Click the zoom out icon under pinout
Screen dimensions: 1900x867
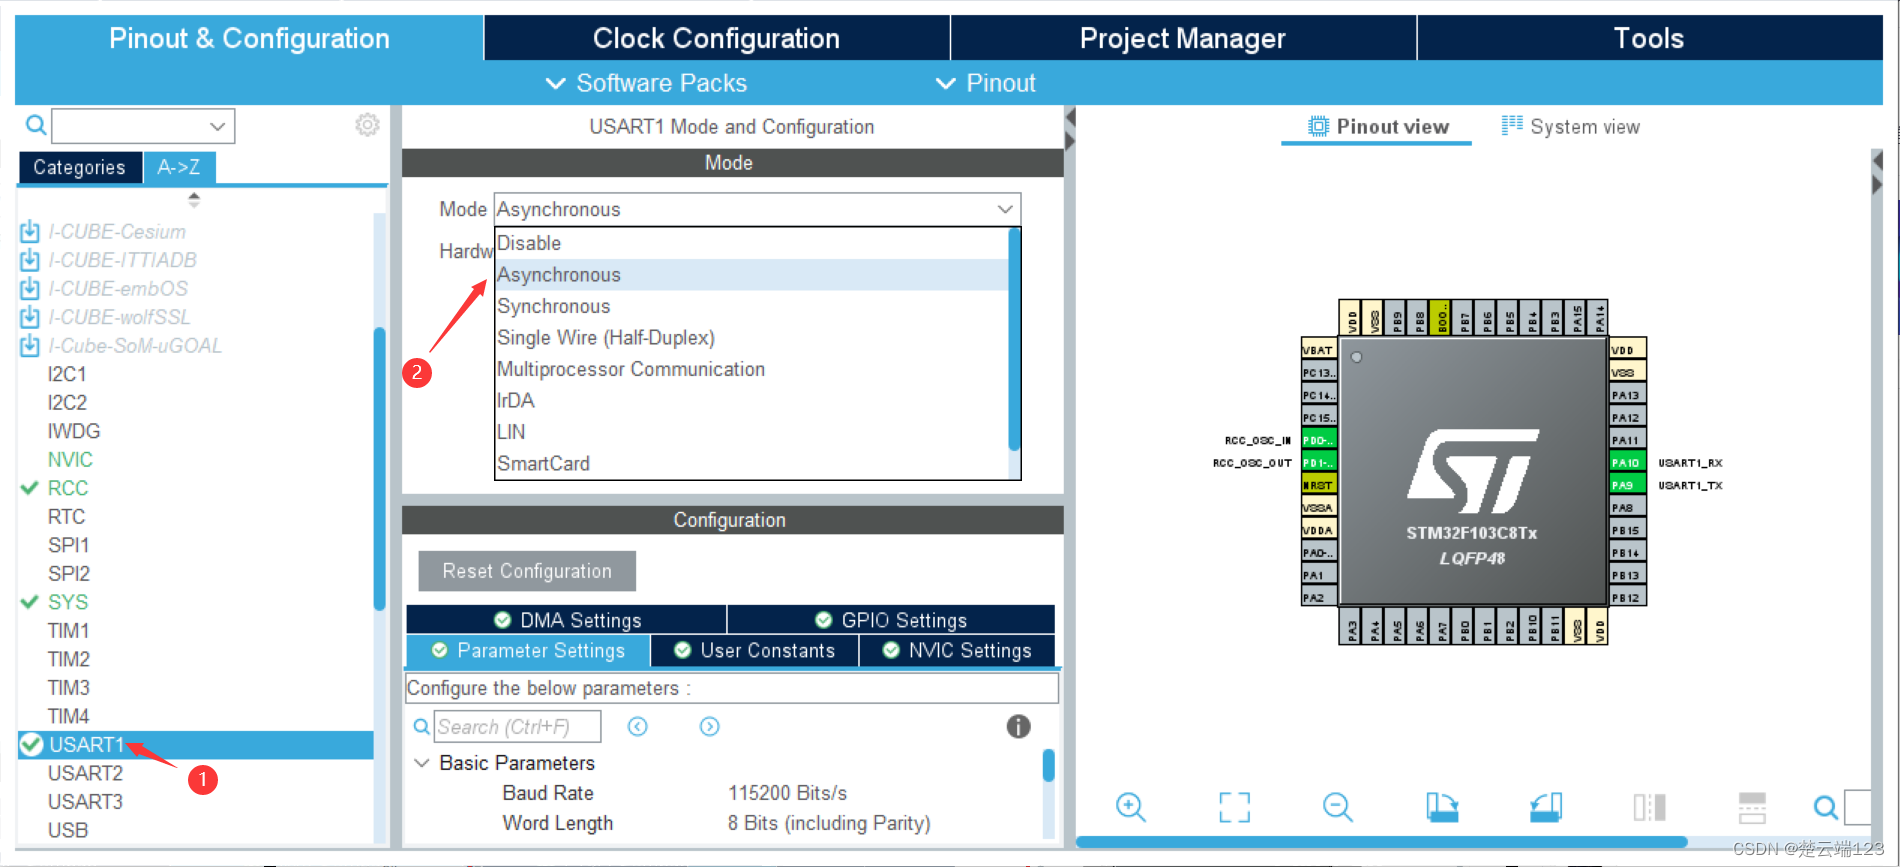point(1337,806)
